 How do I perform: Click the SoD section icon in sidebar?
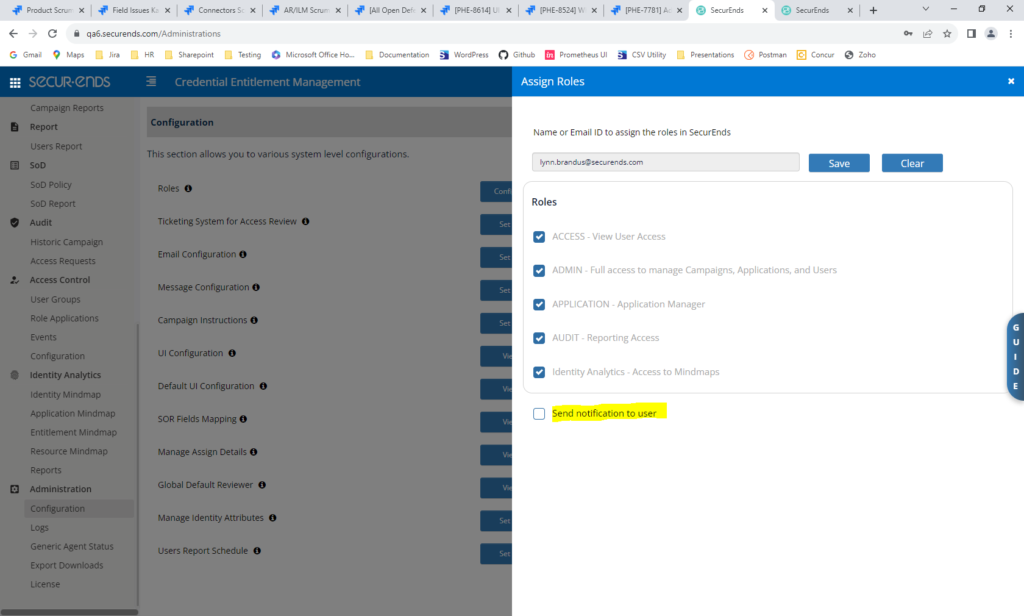point(14,165)
